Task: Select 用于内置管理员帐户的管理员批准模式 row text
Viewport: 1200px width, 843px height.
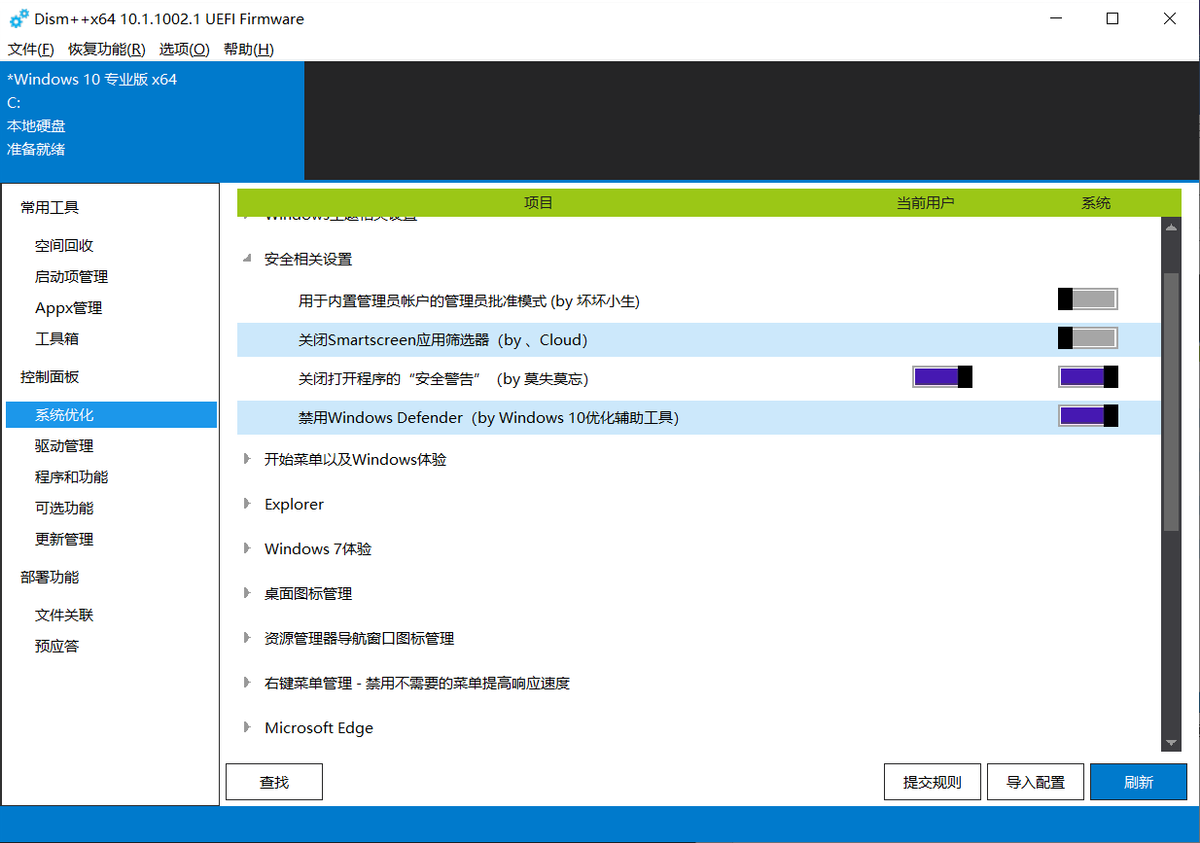Action: tap(469, 301)
